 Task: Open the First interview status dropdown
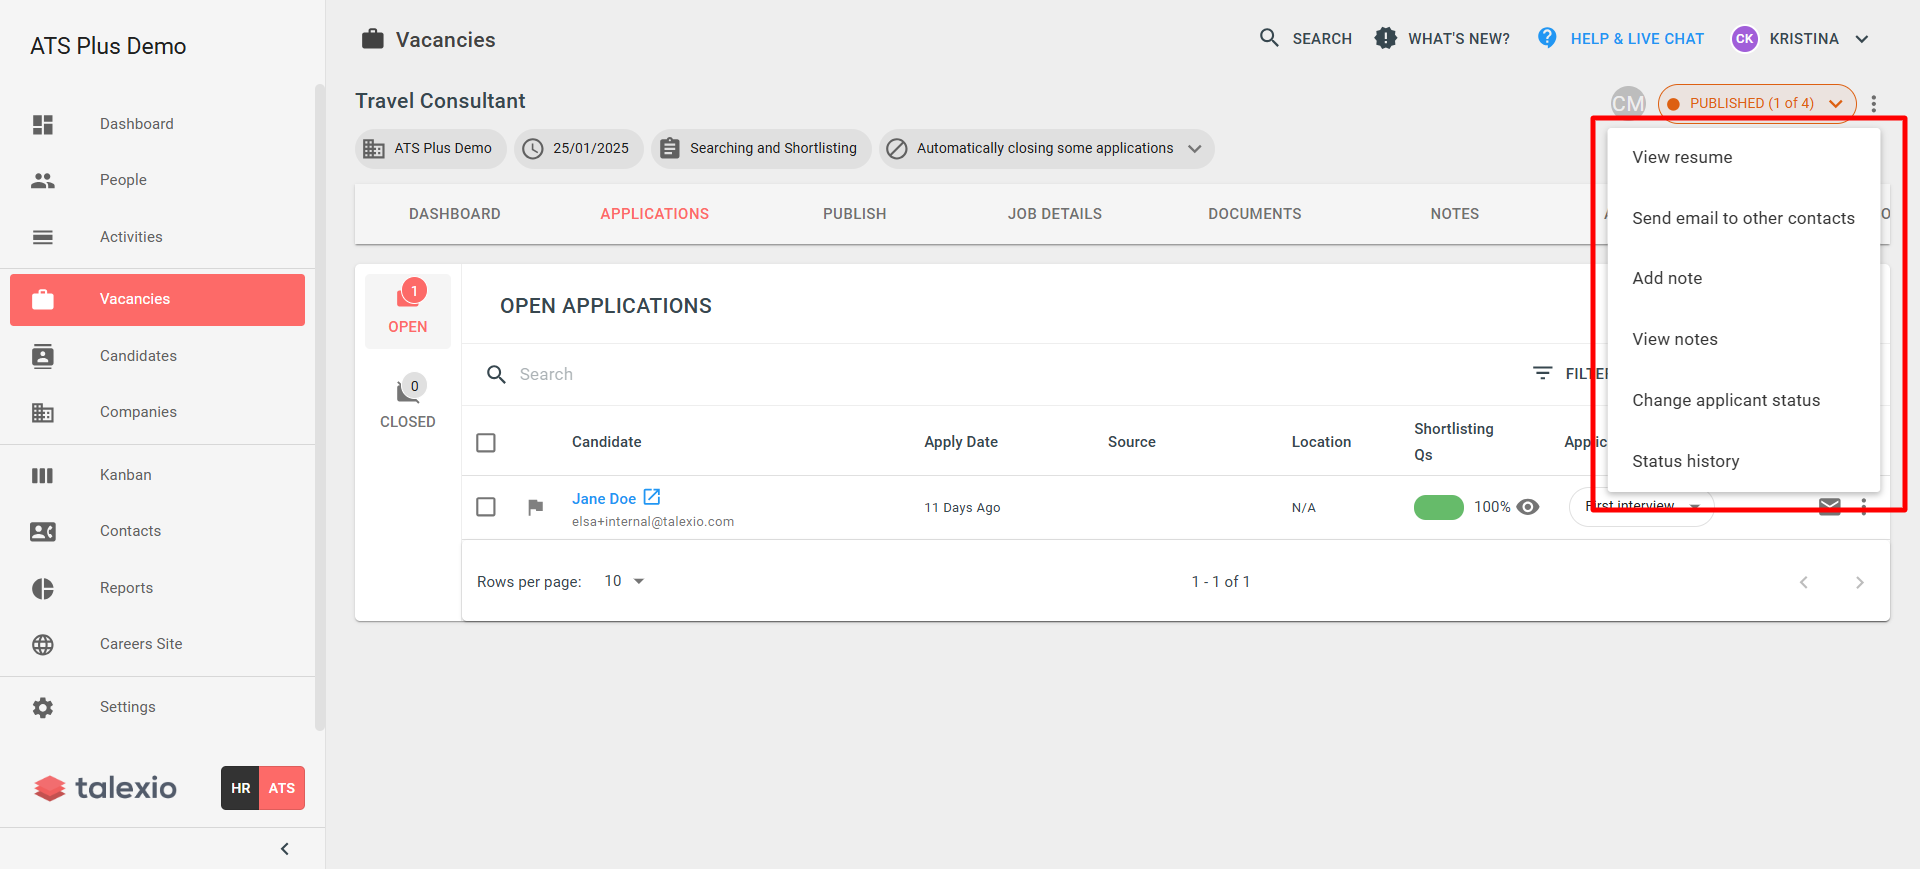tap(1642, 507)
